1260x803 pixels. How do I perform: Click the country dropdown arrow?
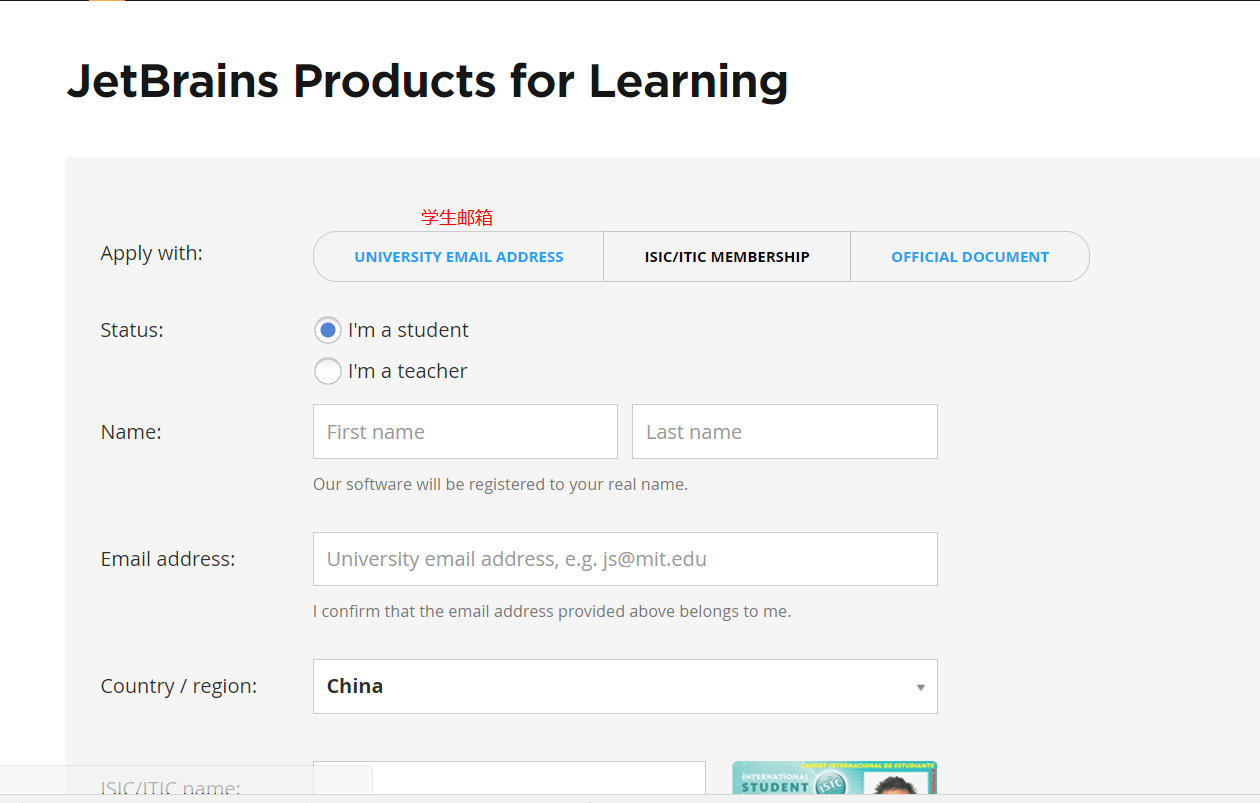click(x=920, y=687)
